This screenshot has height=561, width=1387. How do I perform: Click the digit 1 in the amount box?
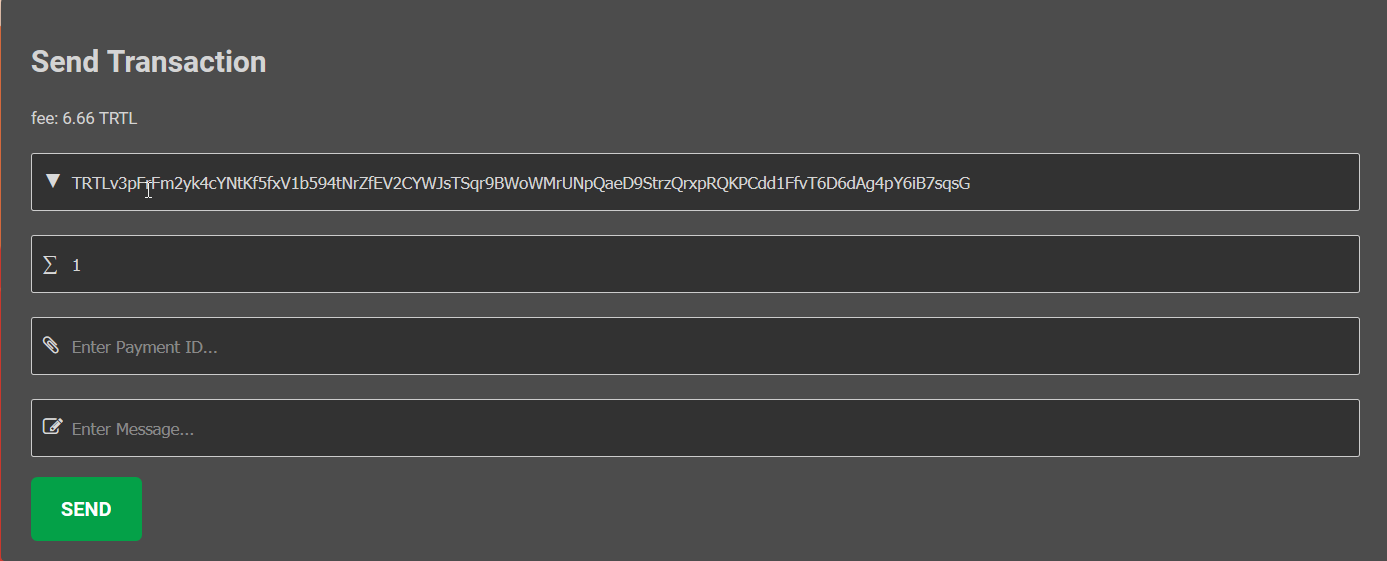pyautogui.click(x=76, y=266)
